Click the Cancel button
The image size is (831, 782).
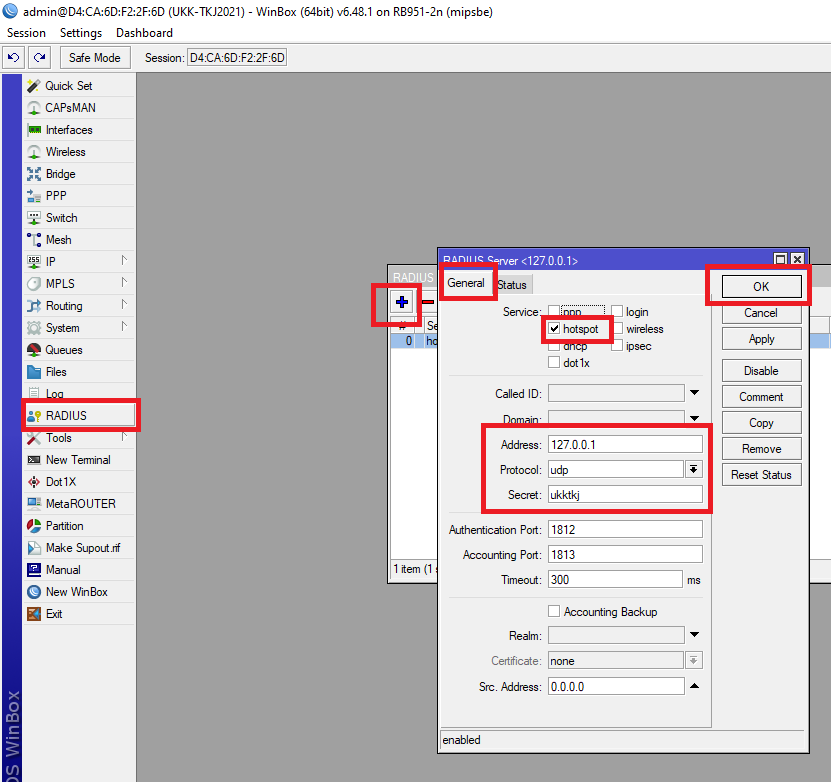(761, 313)
